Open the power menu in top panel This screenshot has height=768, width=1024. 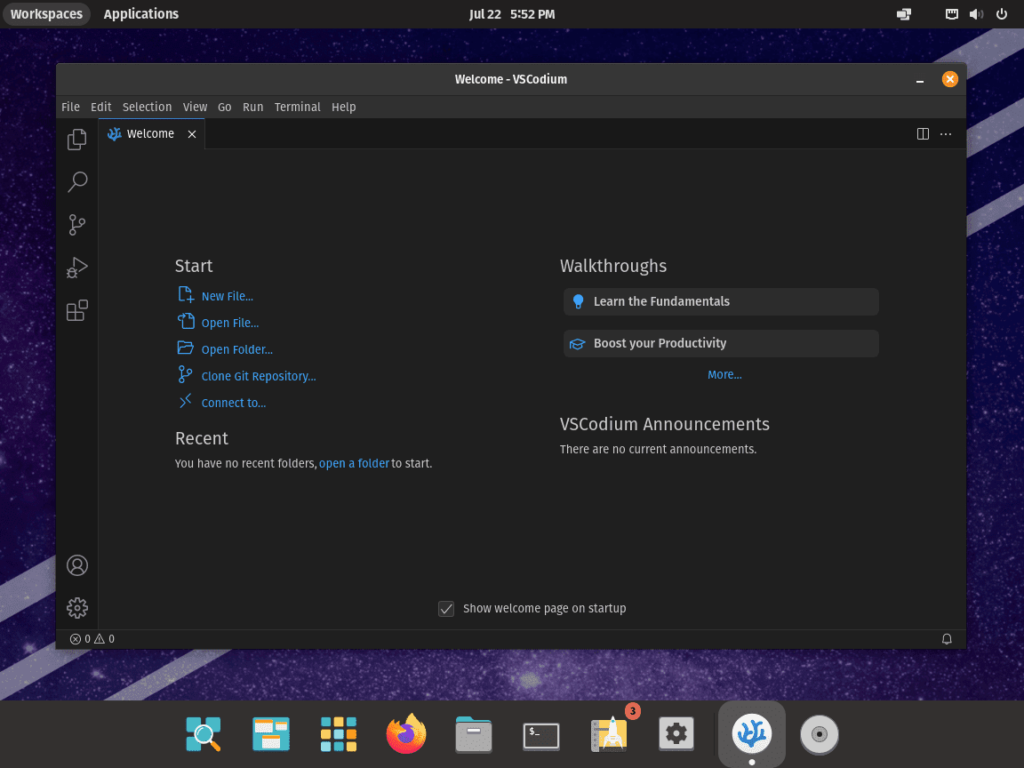1002,14
